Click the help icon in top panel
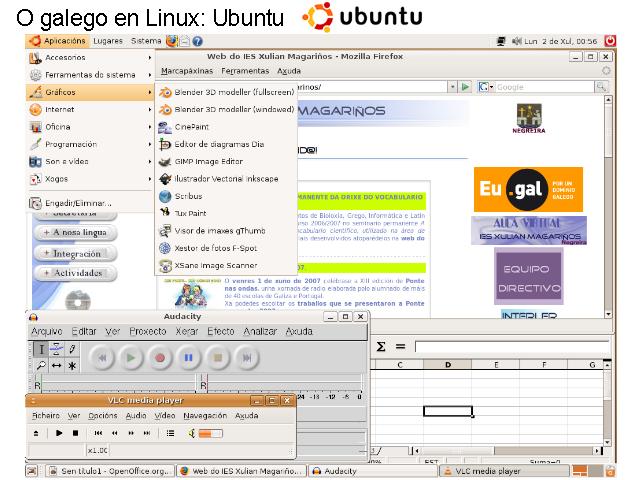This screenshot has width=640, height=480. (198, 41)
